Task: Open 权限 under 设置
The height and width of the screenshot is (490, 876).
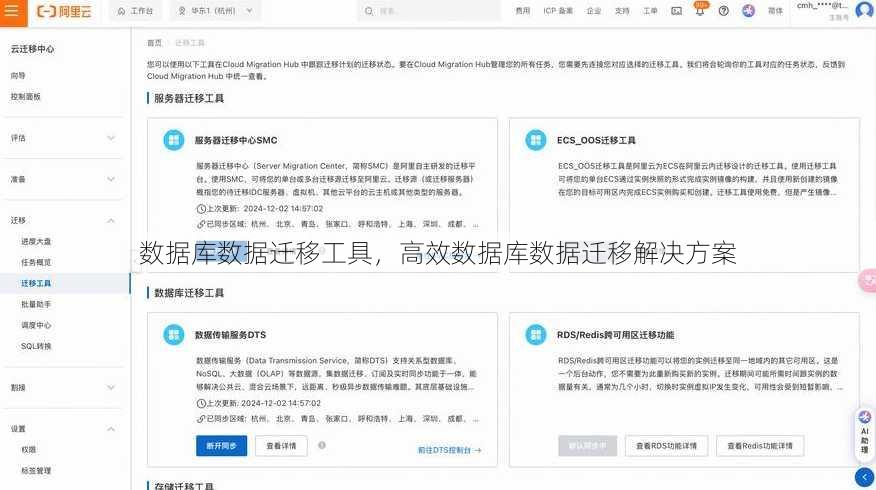Action: click(28, 449)
